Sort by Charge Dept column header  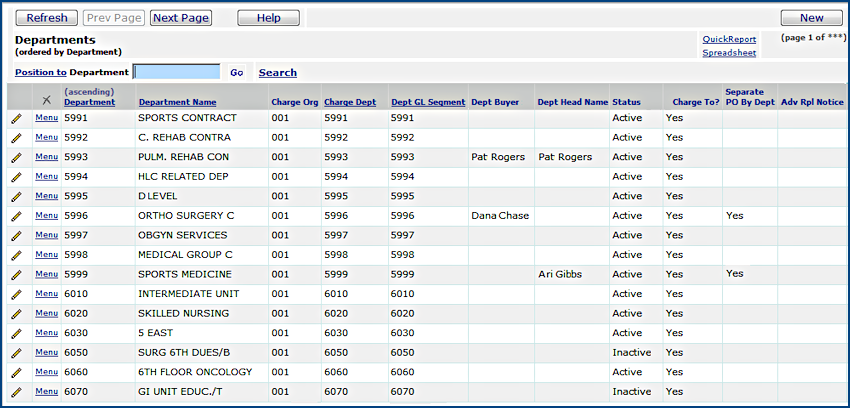350,102
